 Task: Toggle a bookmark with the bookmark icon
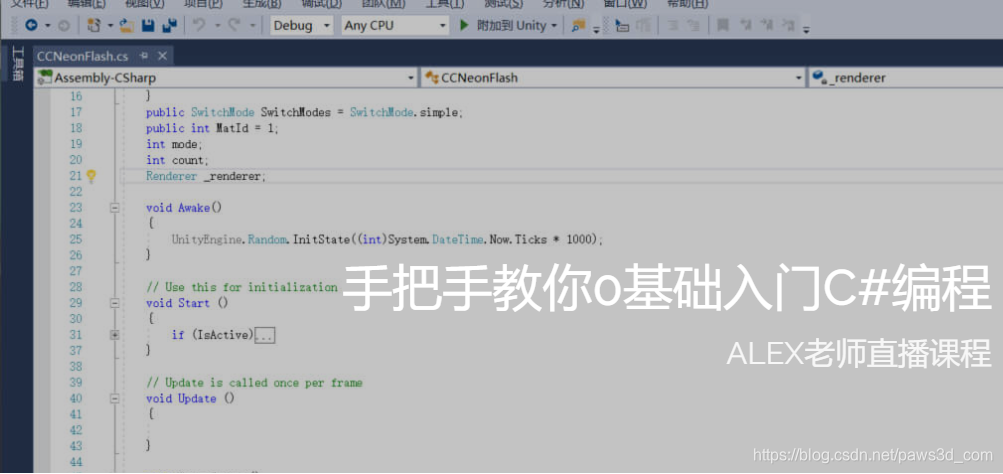(x=722, y=26)
